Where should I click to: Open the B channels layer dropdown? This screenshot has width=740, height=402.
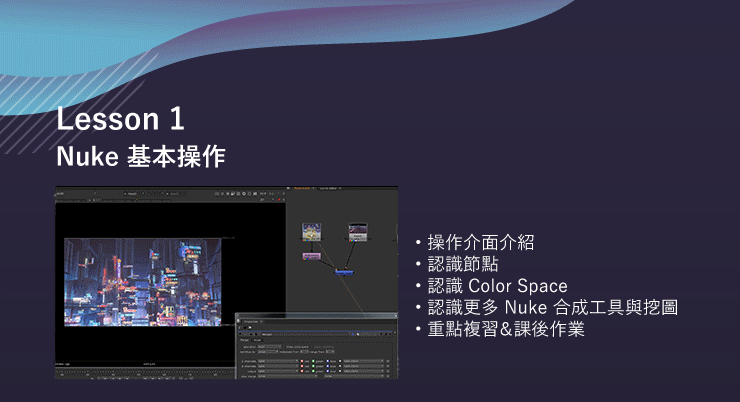[x=278, y=366]
